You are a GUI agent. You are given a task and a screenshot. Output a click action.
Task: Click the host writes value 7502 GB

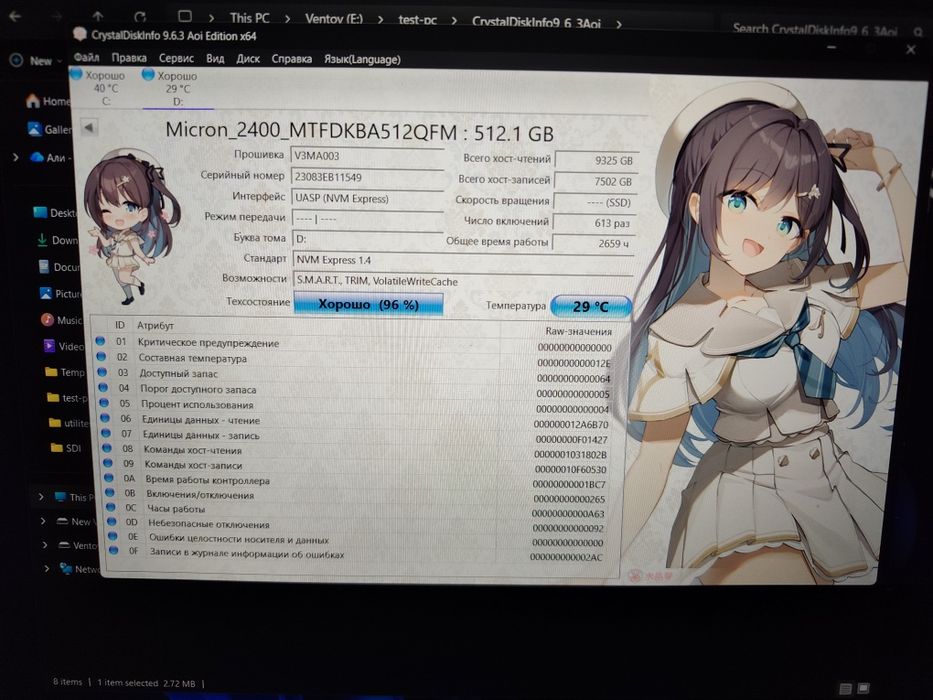click(594, 181)
